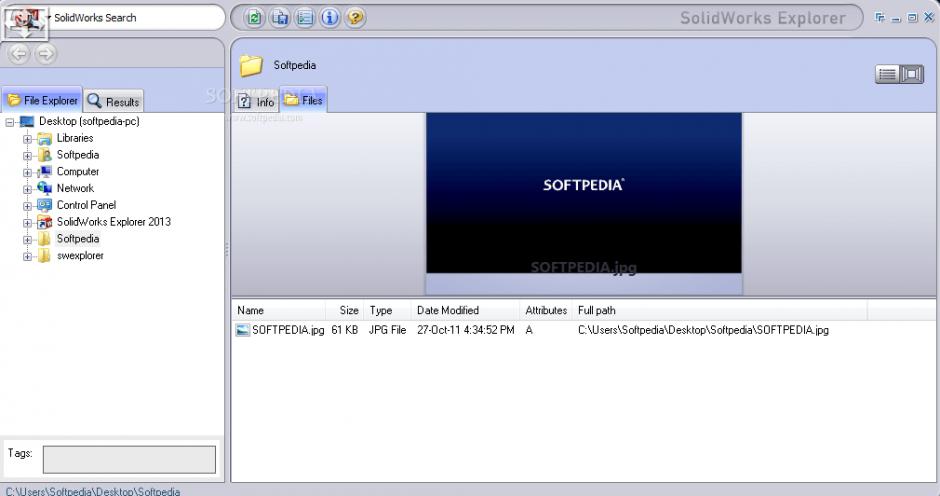Click the status bar path C:\Users\Softpedia\Desktop\Softpedia
The image size is (940, 496).
tap(93, 491)
